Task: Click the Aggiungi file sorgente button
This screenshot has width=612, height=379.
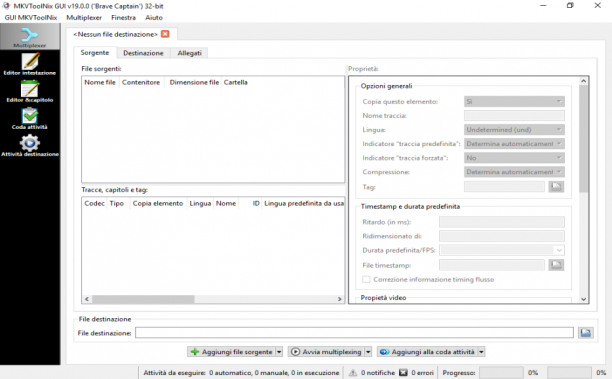Action: [x=231, y=352]
